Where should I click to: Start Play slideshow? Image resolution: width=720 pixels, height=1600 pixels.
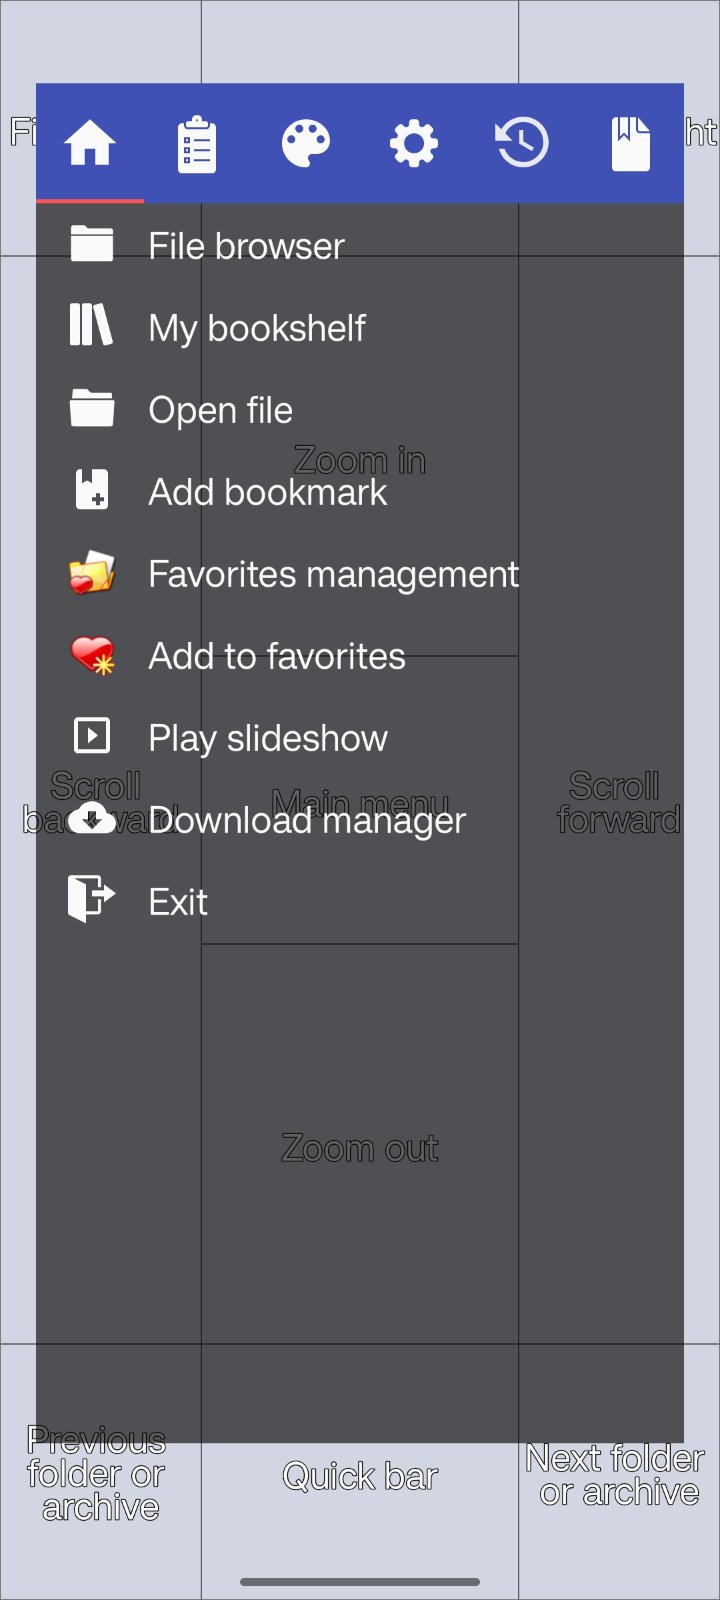coord(267,738)
